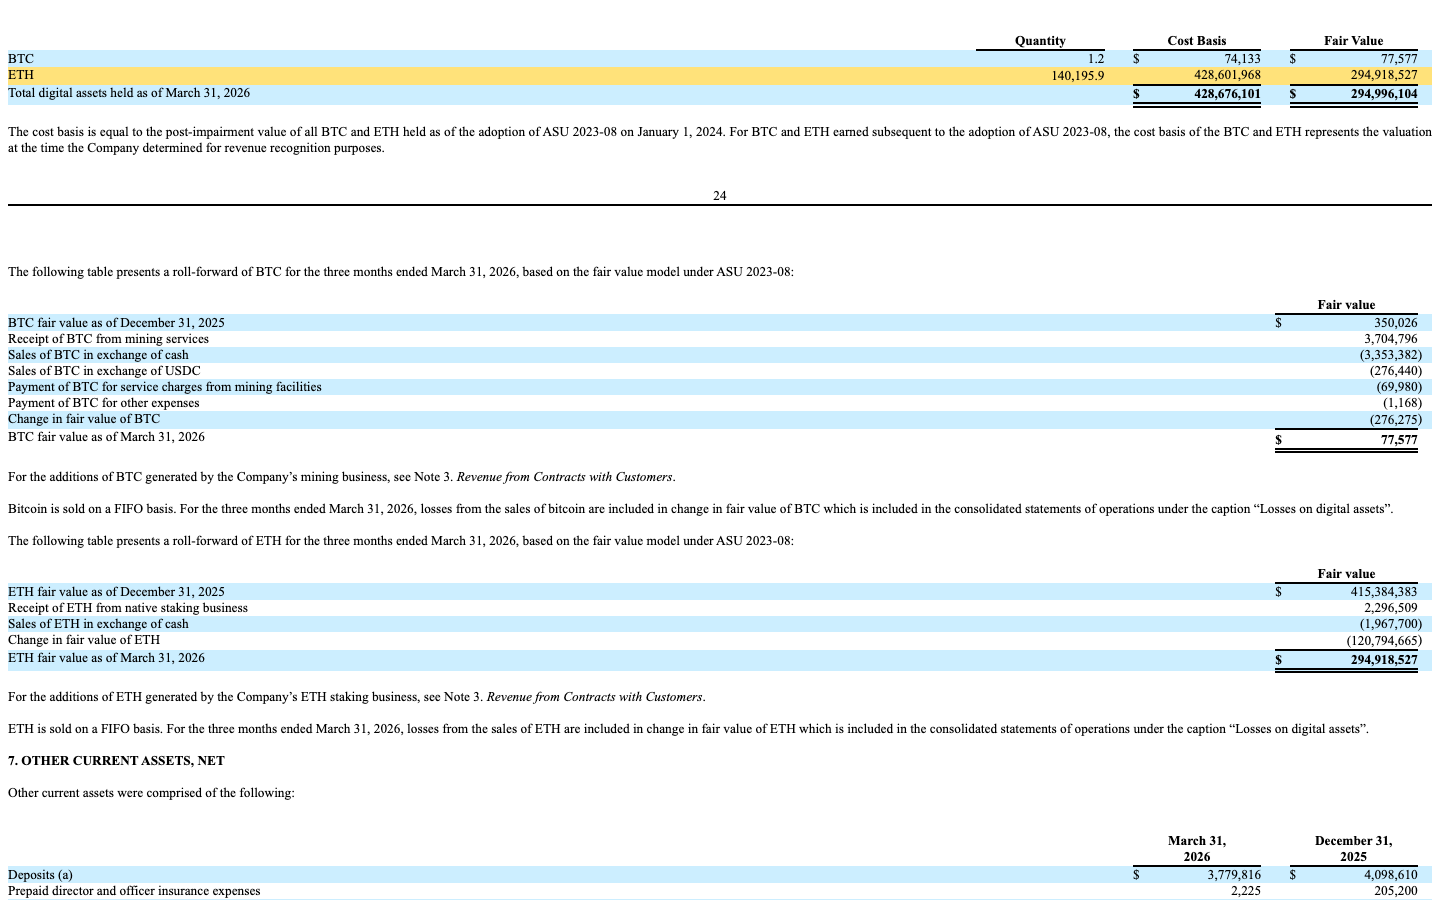This screenshot has width=1440, height=900.
Task: Click 'For the additions of ETH generated' sentence
Action: pyautogui.click(x=357, y=697)
